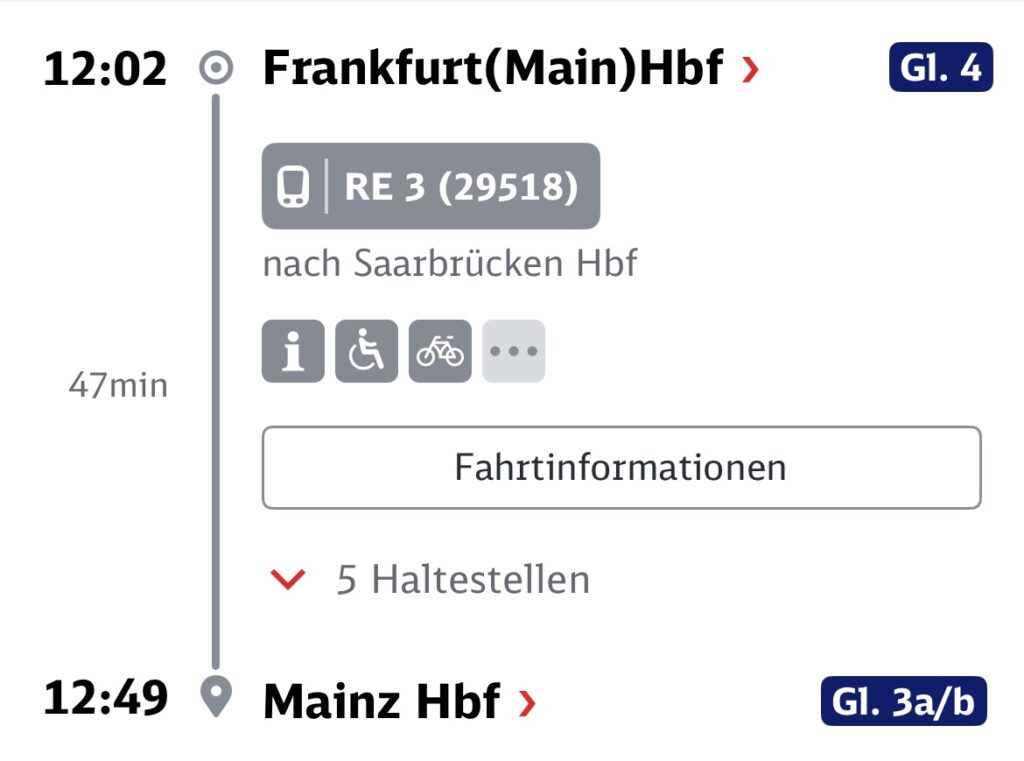
Task: Click the 'nach Saarbrücken Hbf' direction text
Action: pyautogui.click(x=449, y=264)
